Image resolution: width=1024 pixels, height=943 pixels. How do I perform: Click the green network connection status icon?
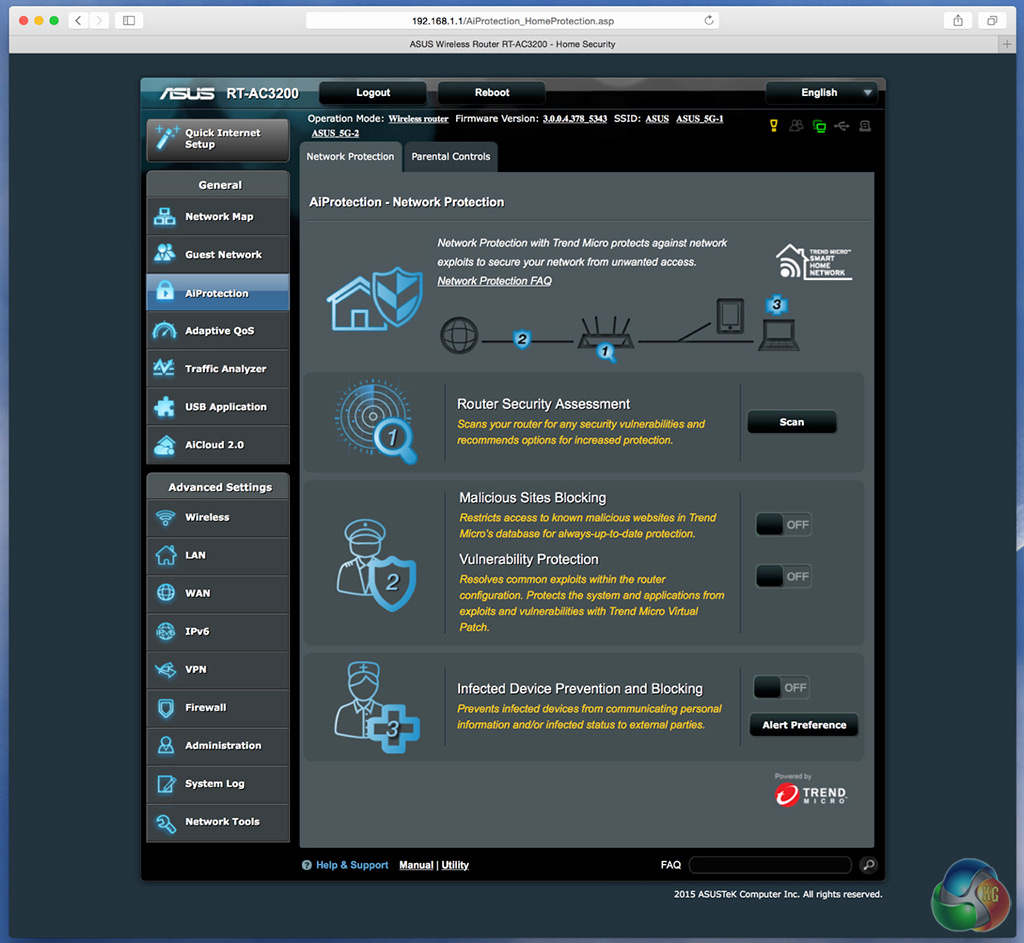click(x=819, y=126)
